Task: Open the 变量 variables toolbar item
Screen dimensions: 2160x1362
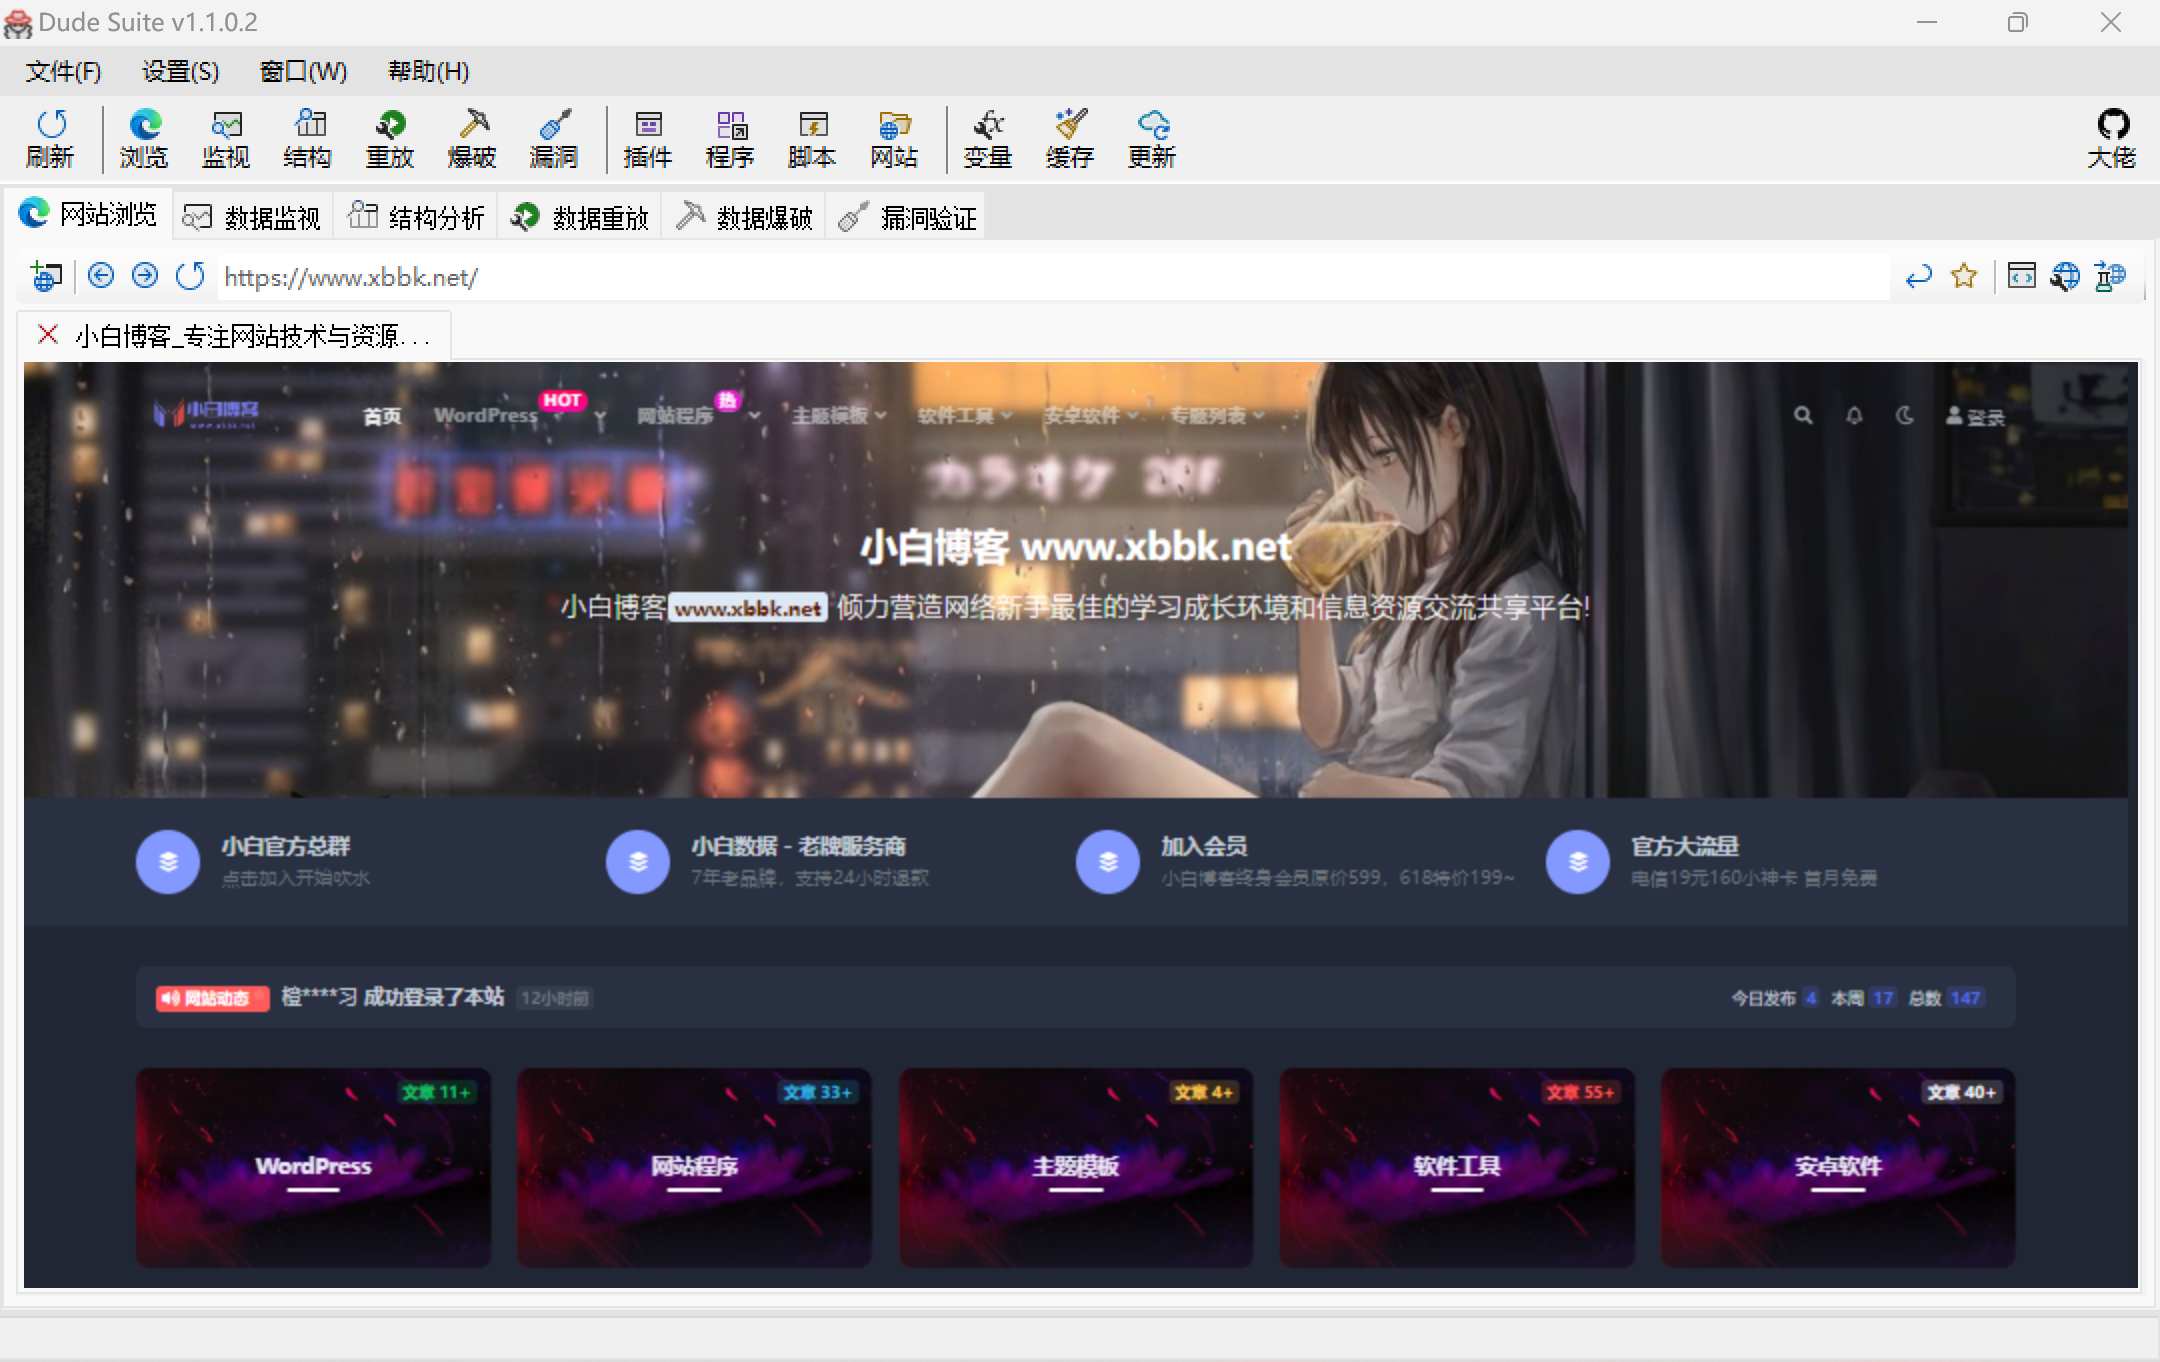Action: click(x=988, y=139)
